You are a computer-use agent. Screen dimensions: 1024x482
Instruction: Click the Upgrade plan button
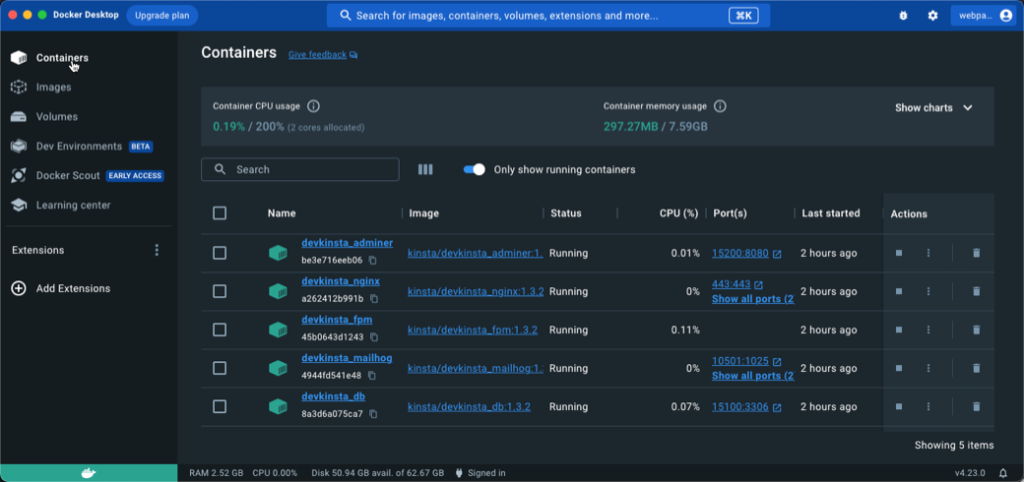point(162,16)
